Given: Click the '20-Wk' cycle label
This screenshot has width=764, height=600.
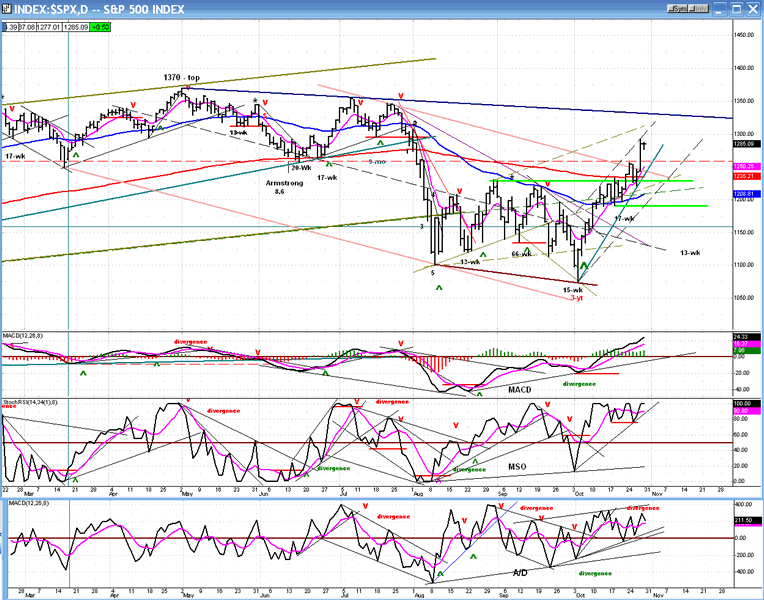Looking at the screenshot, I should click(x=302, y=168).
